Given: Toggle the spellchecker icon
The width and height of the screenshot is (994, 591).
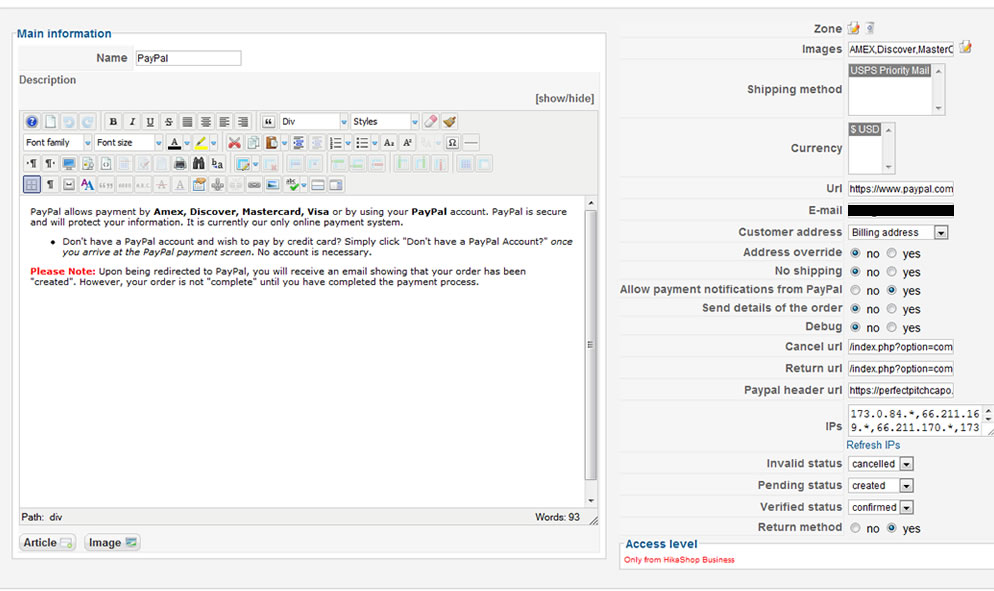Looking at the screenshot, I should [292, 185].
